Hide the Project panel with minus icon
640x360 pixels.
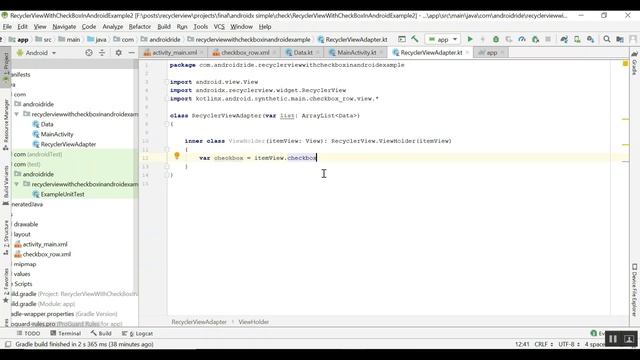click(131, 53)
